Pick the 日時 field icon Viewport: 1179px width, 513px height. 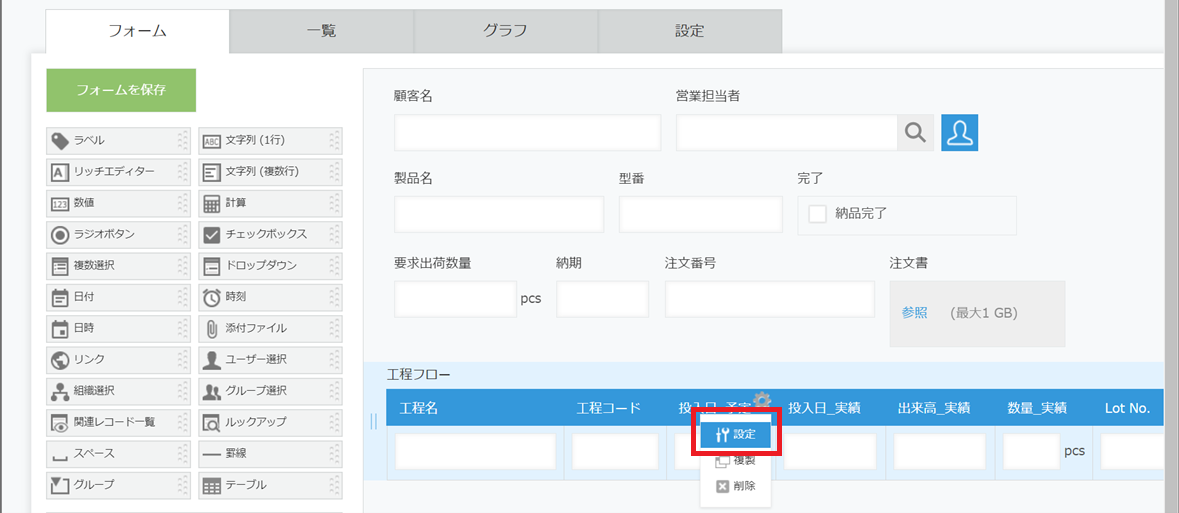tap(60, 328)
